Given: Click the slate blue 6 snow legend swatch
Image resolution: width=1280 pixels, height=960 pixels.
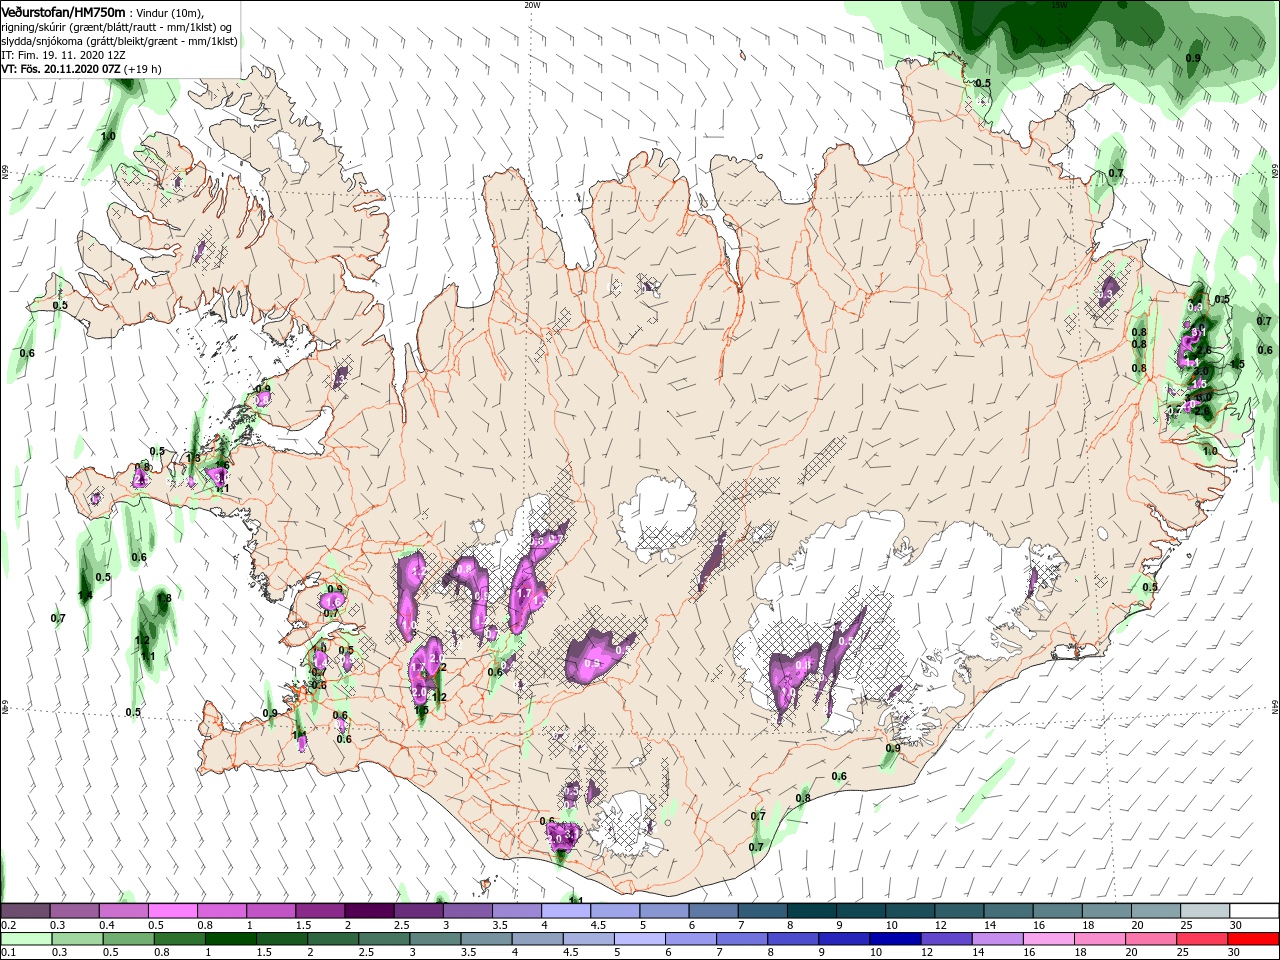Looking at the screenshot, I should click(x=713, y=911).
